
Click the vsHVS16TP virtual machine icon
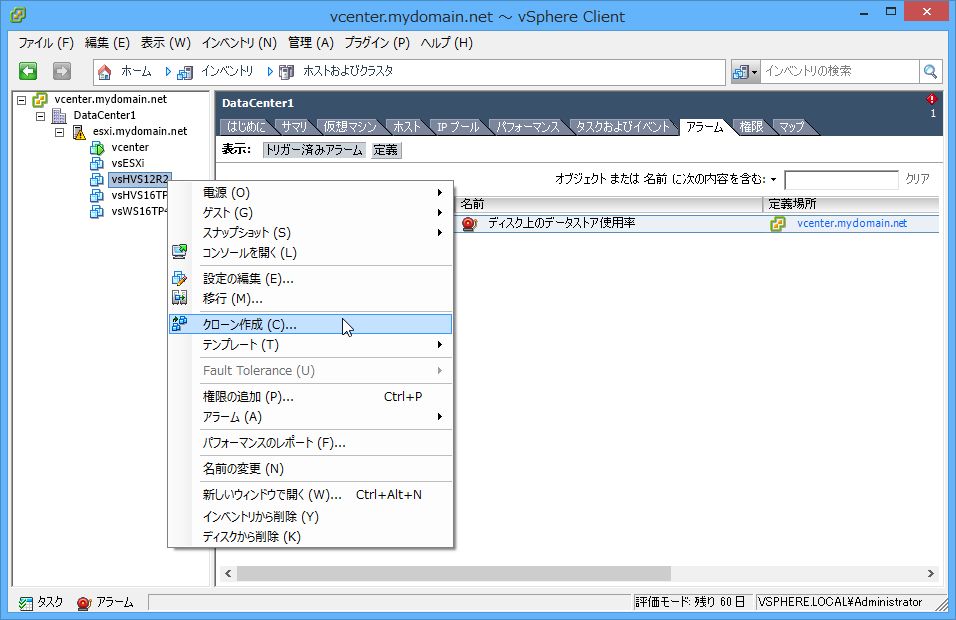97,196
